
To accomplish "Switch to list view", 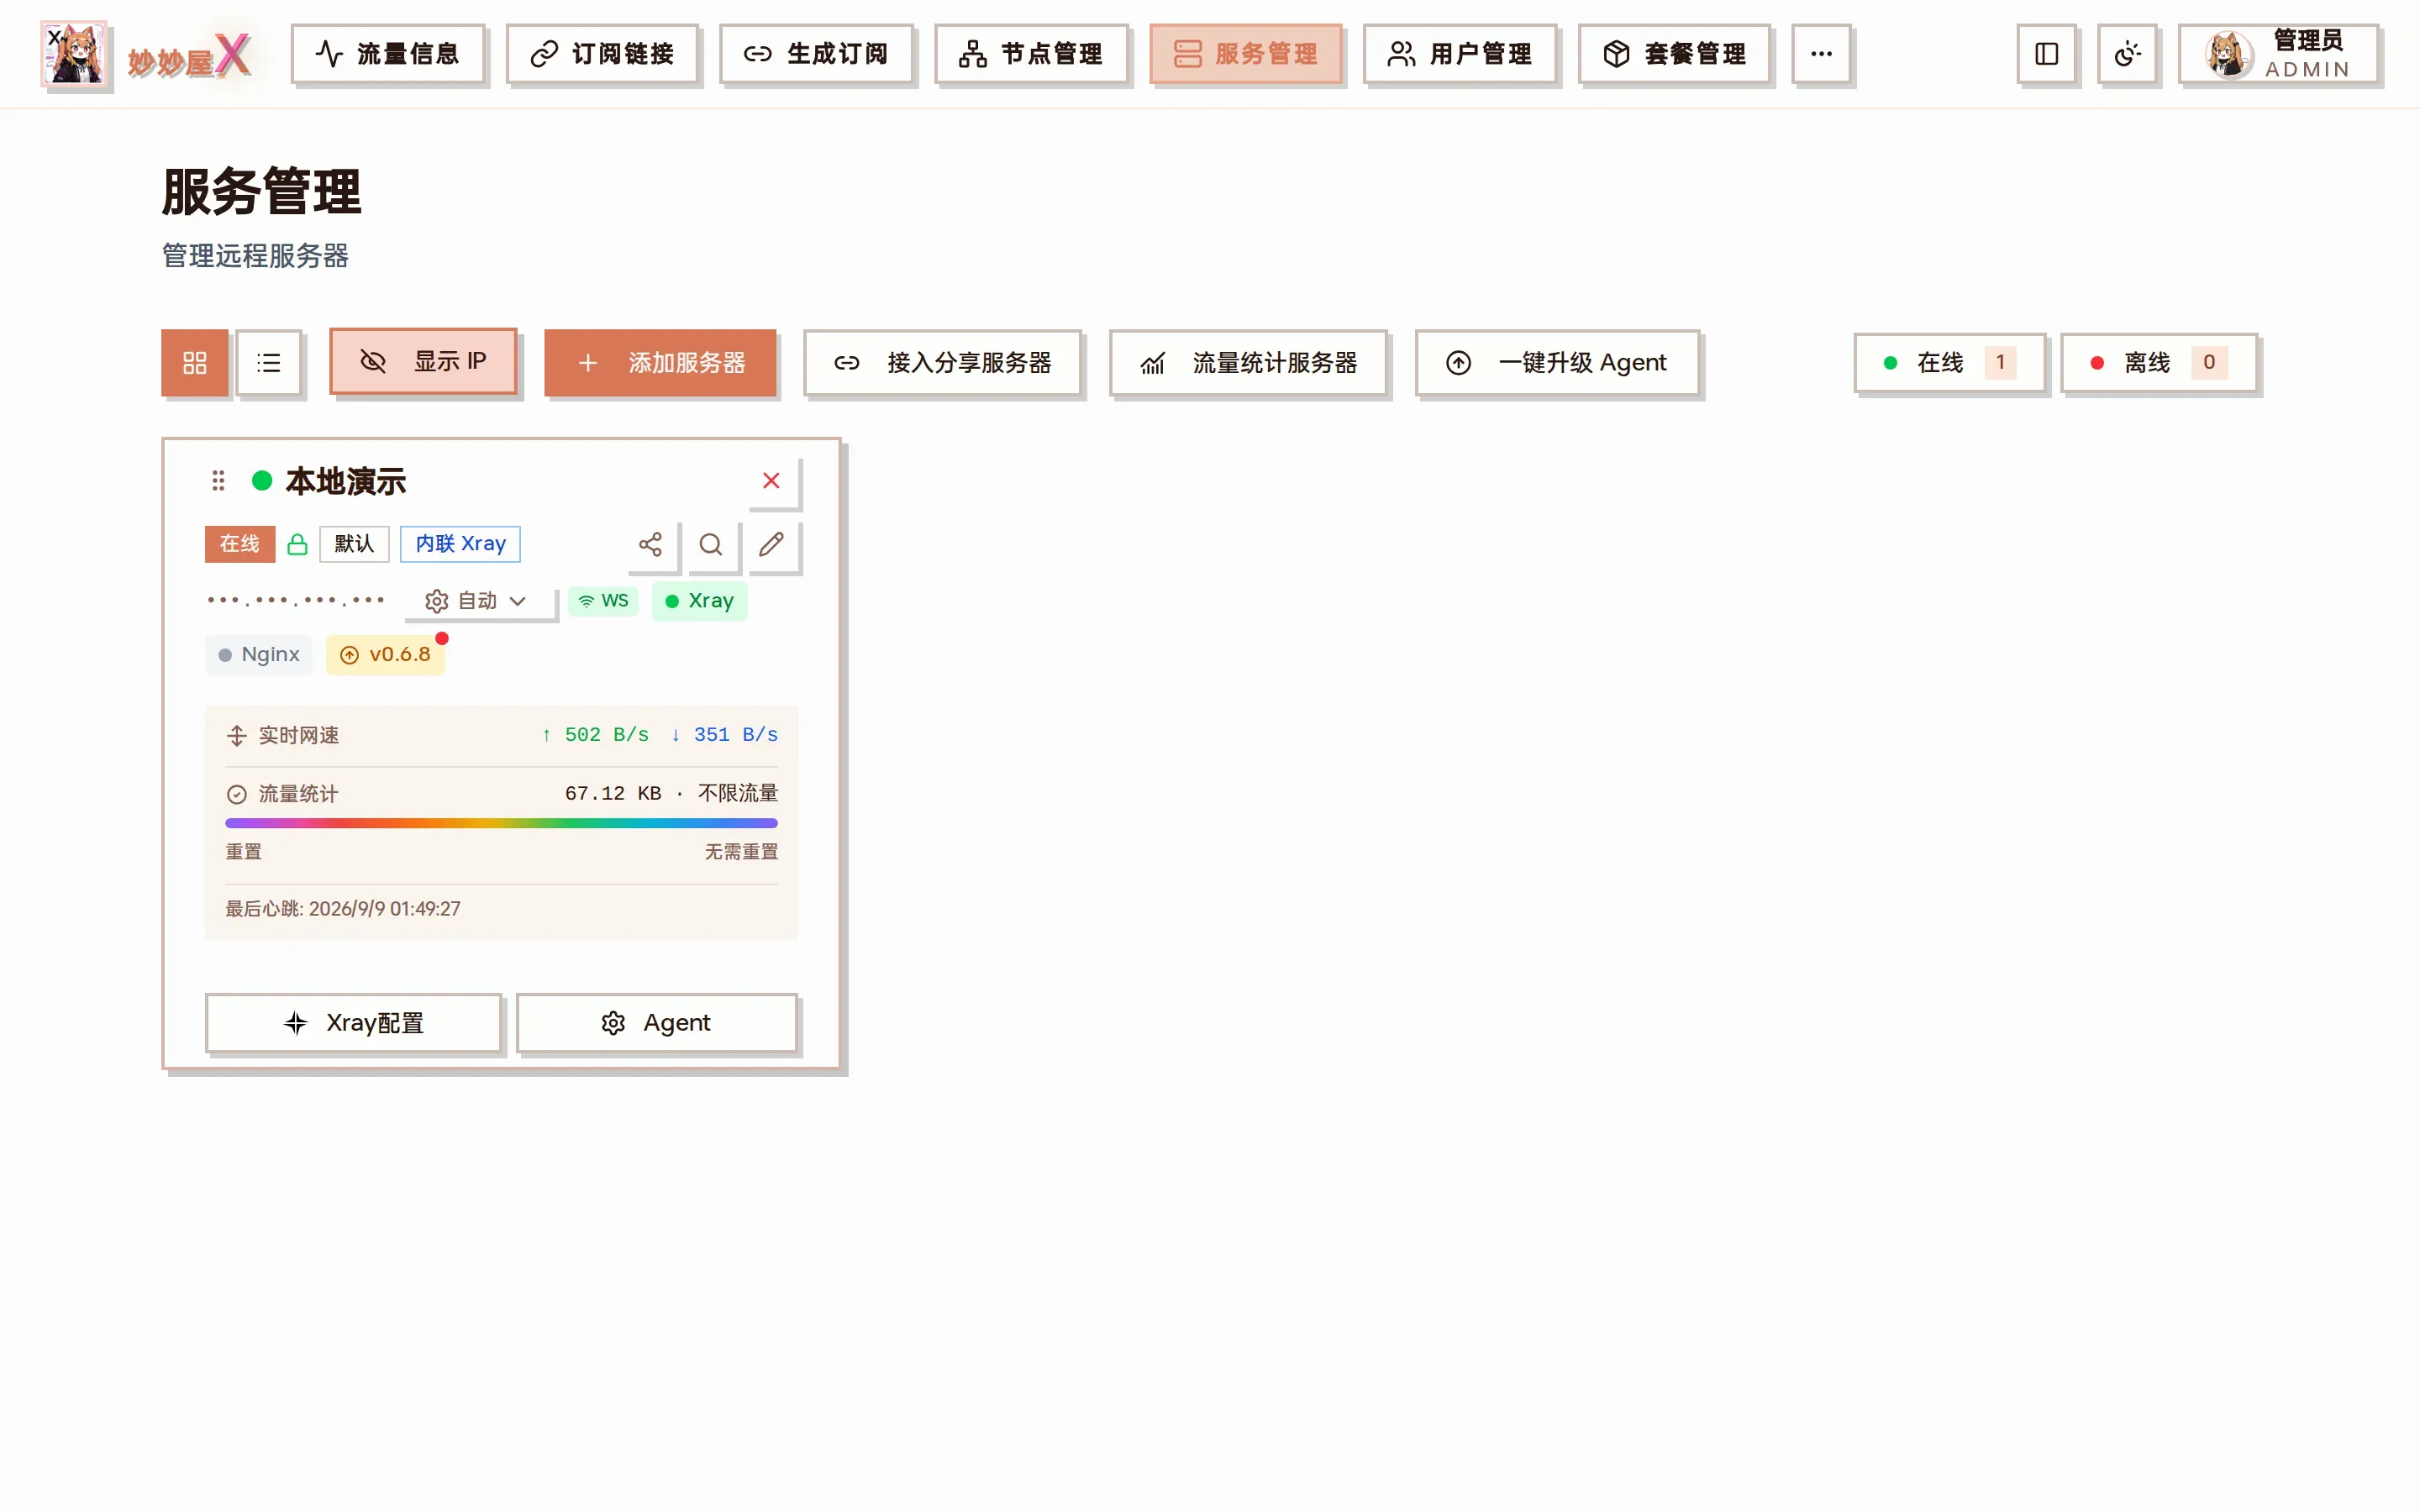I will coord(269,363).
